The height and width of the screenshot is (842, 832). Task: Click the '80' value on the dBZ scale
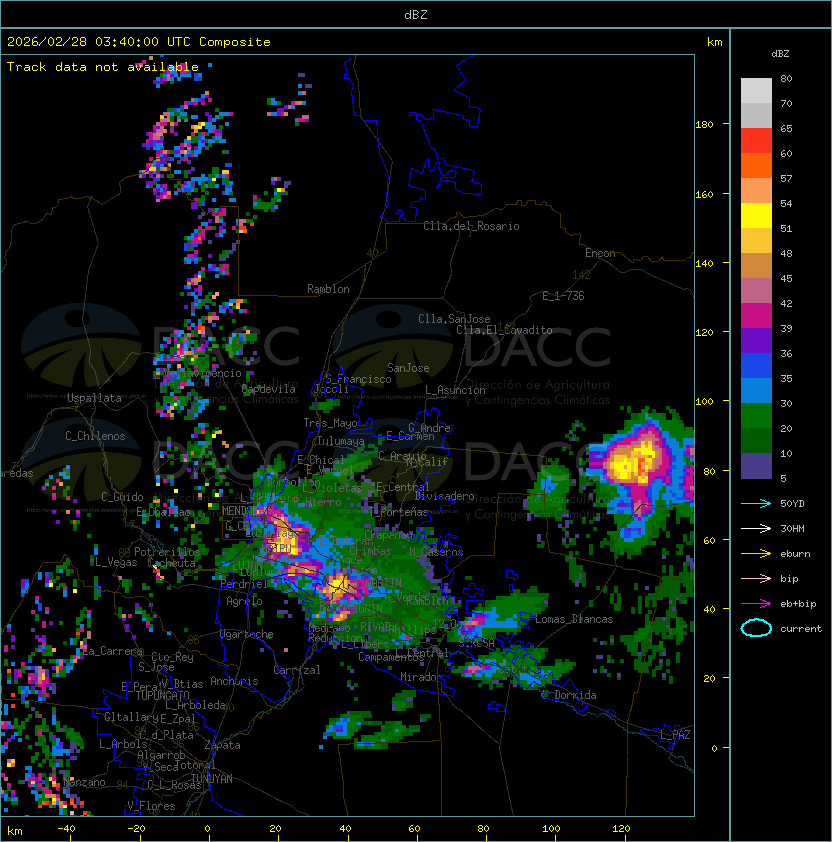(786, 78)
